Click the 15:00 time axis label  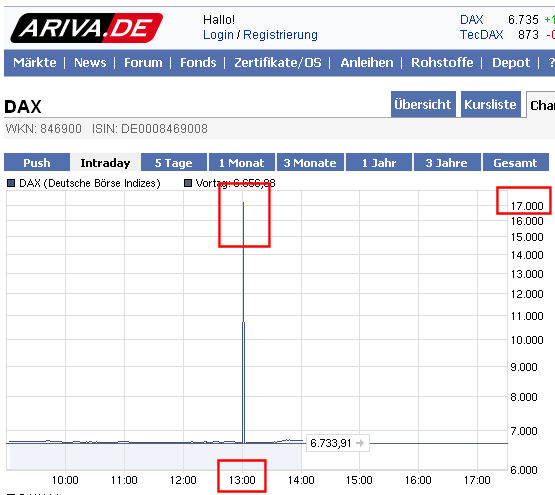click(359, 480)
